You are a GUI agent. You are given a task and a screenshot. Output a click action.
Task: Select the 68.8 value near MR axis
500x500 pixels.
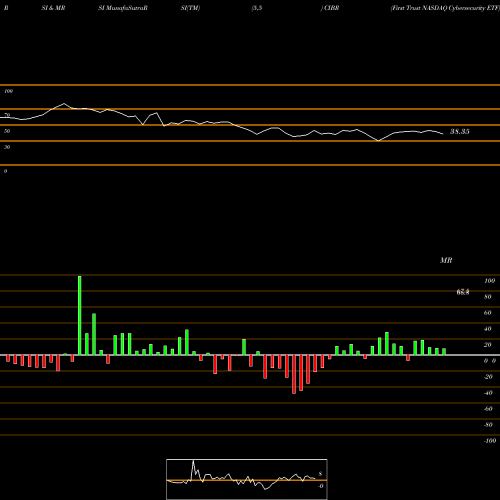point(463,292)
